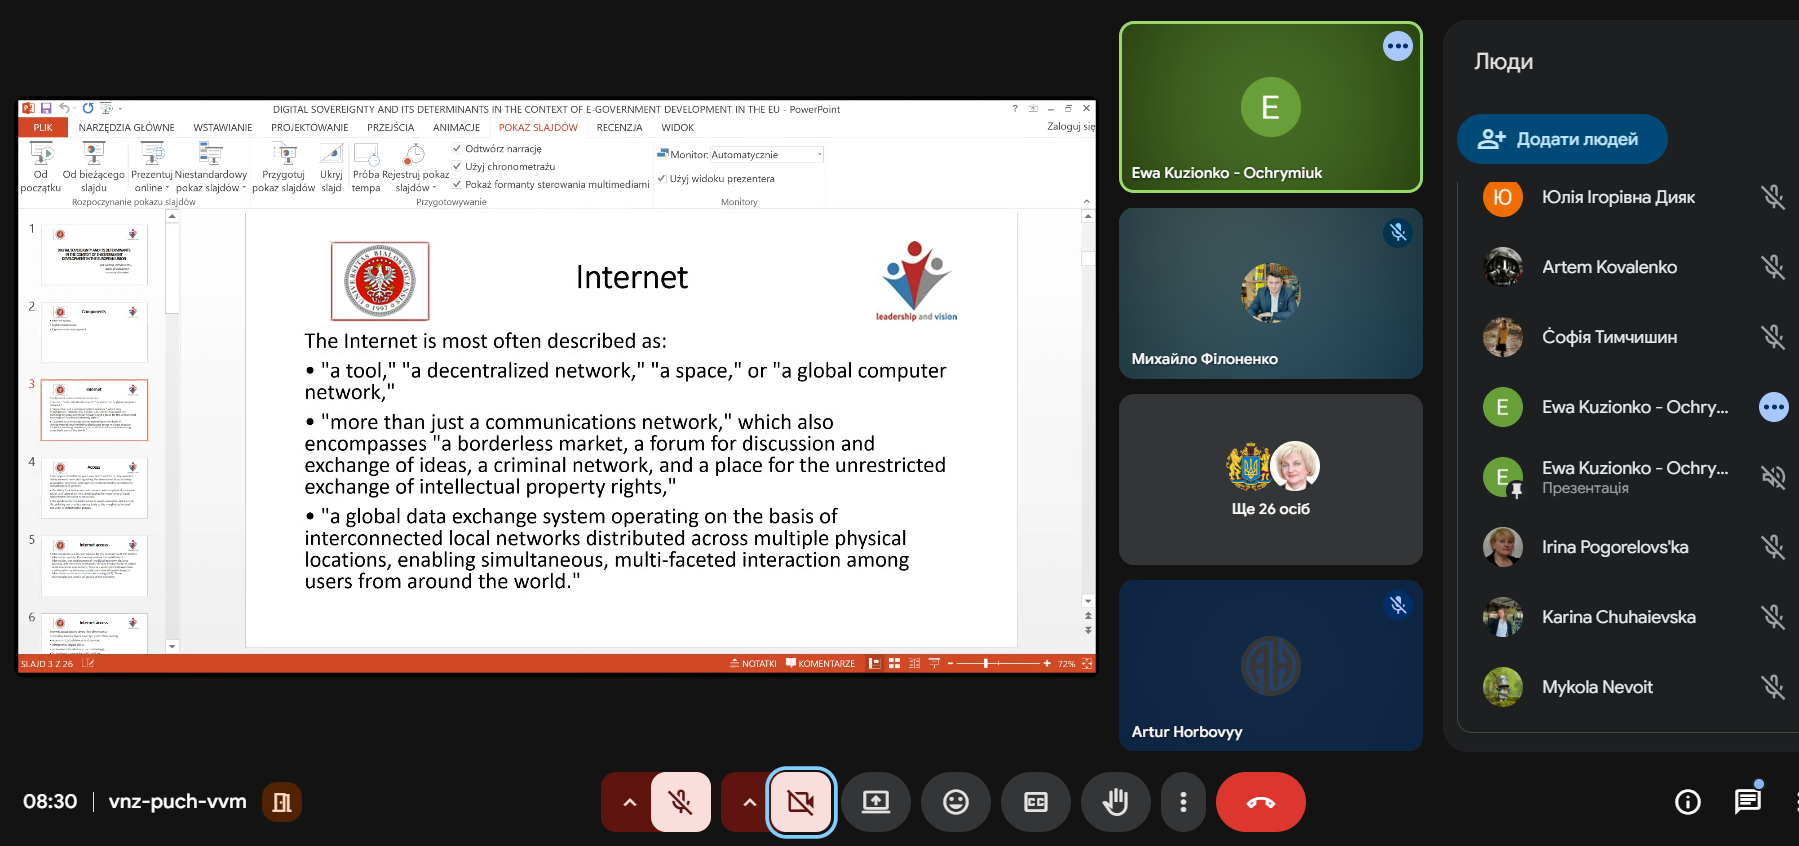Expand microphone audio settings arrow
1799x846 pixels.
coord(629,802)
